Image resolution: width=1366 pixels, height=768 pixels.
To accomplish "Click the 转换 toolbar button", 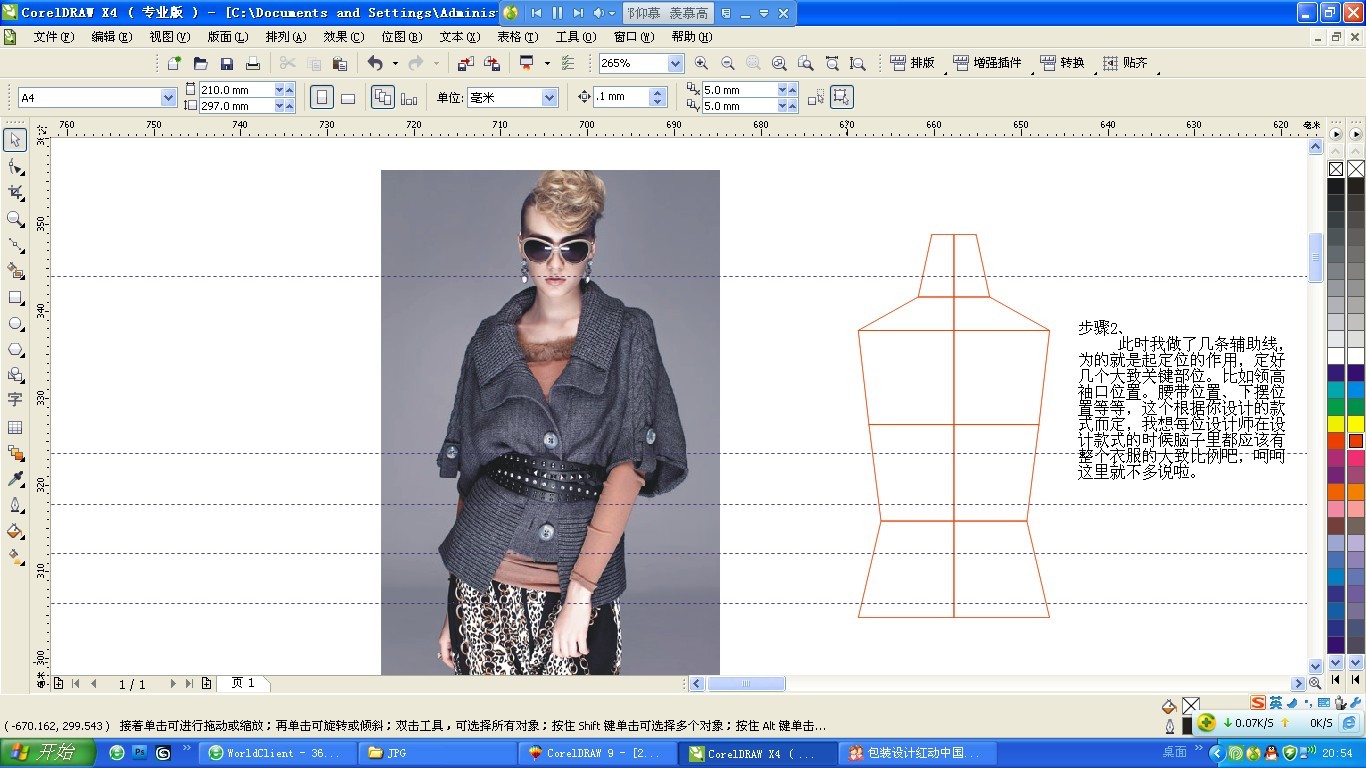I will [x=1062, y=63].
